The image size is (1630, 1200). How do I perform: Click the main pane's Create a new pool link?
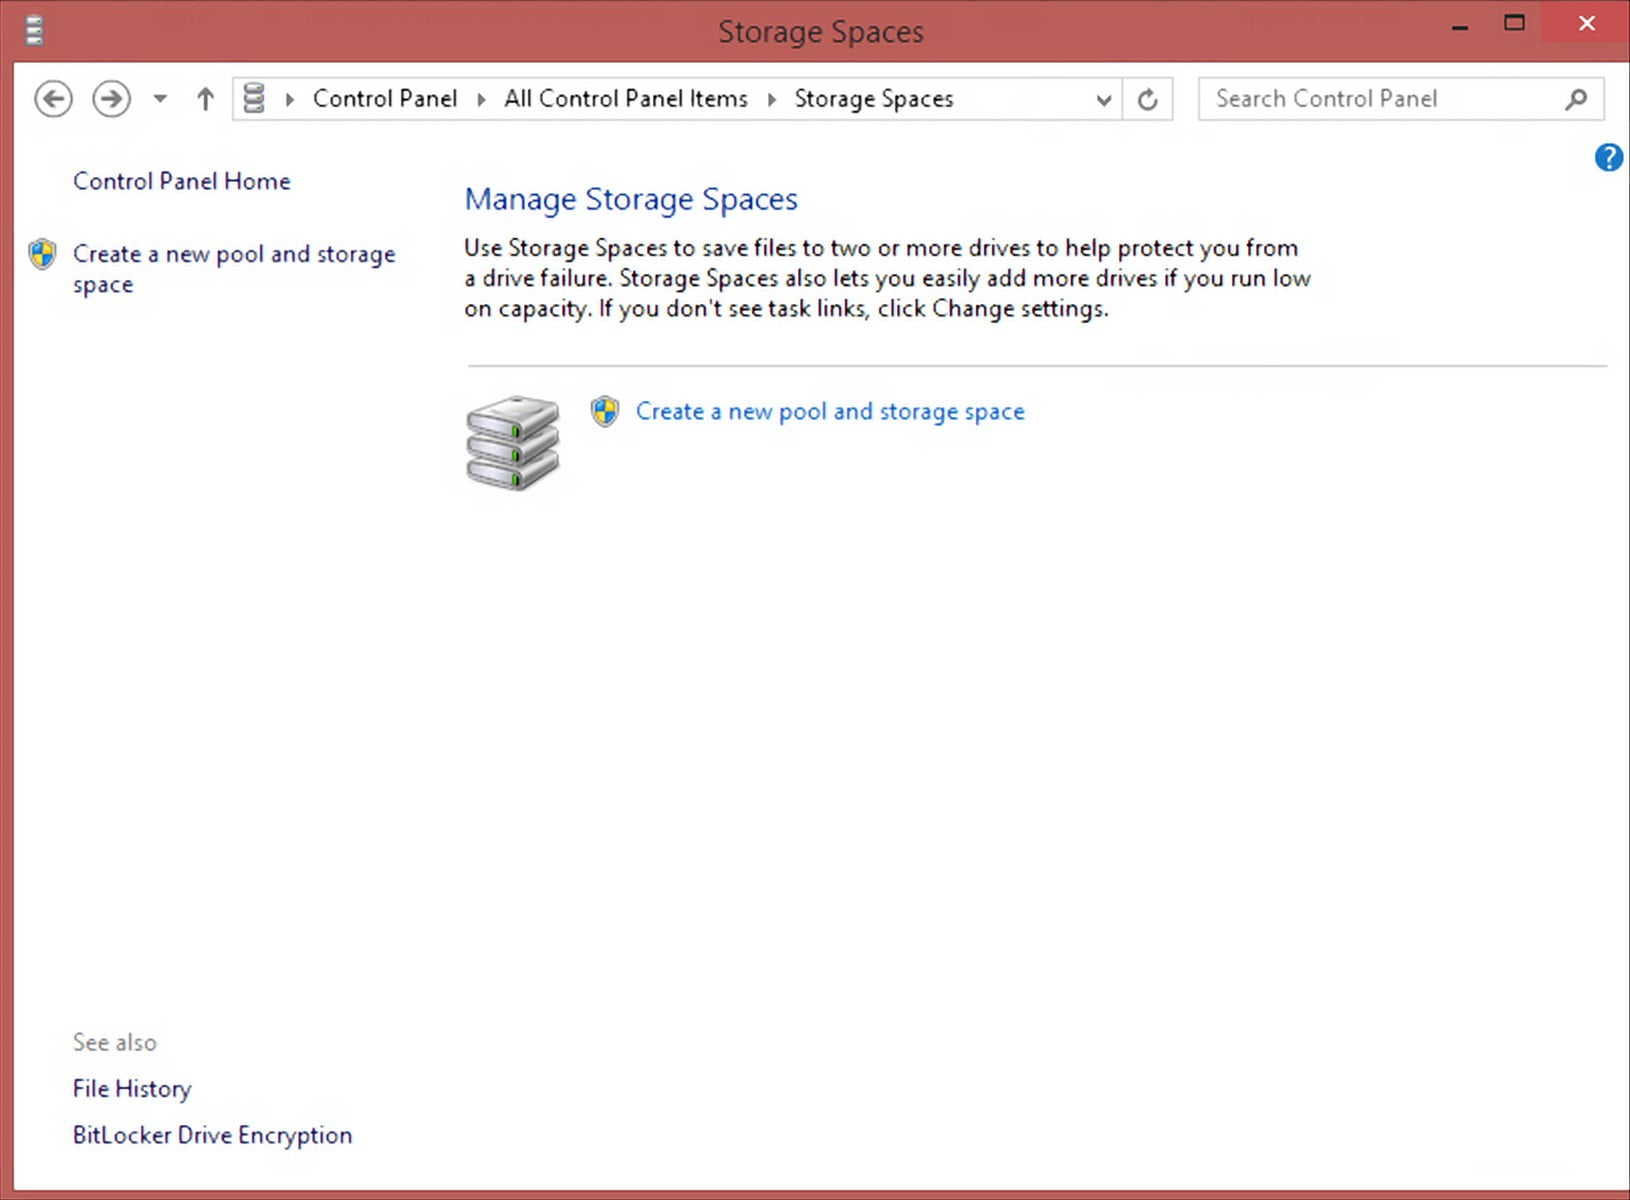pyautogui.click(x=829, y=412)
